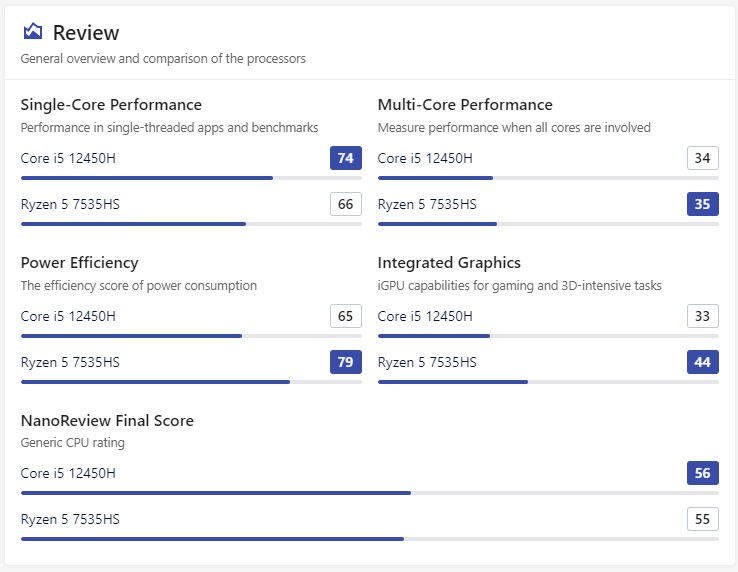Click Core i5 12450H final score bar

pyautogui.click(x=369, y=493)
